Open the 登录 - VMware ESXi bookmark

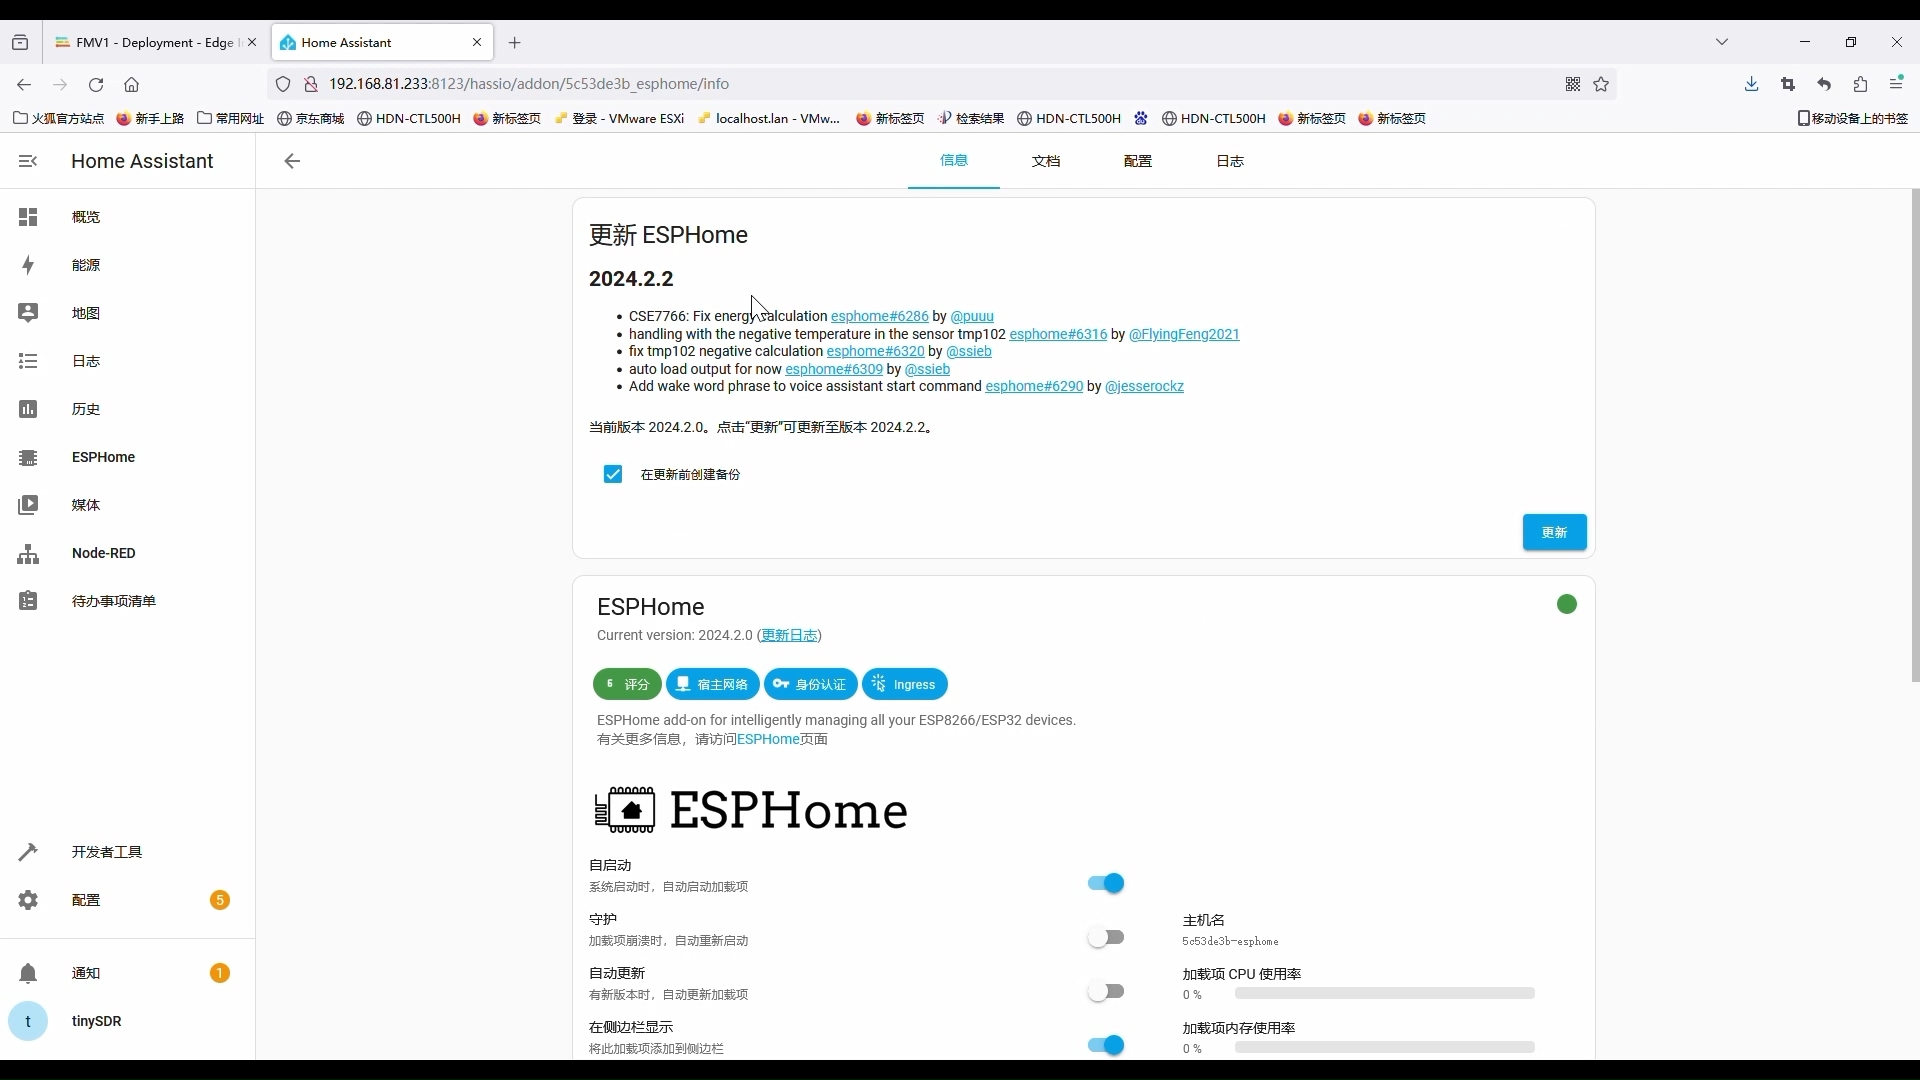620,118
